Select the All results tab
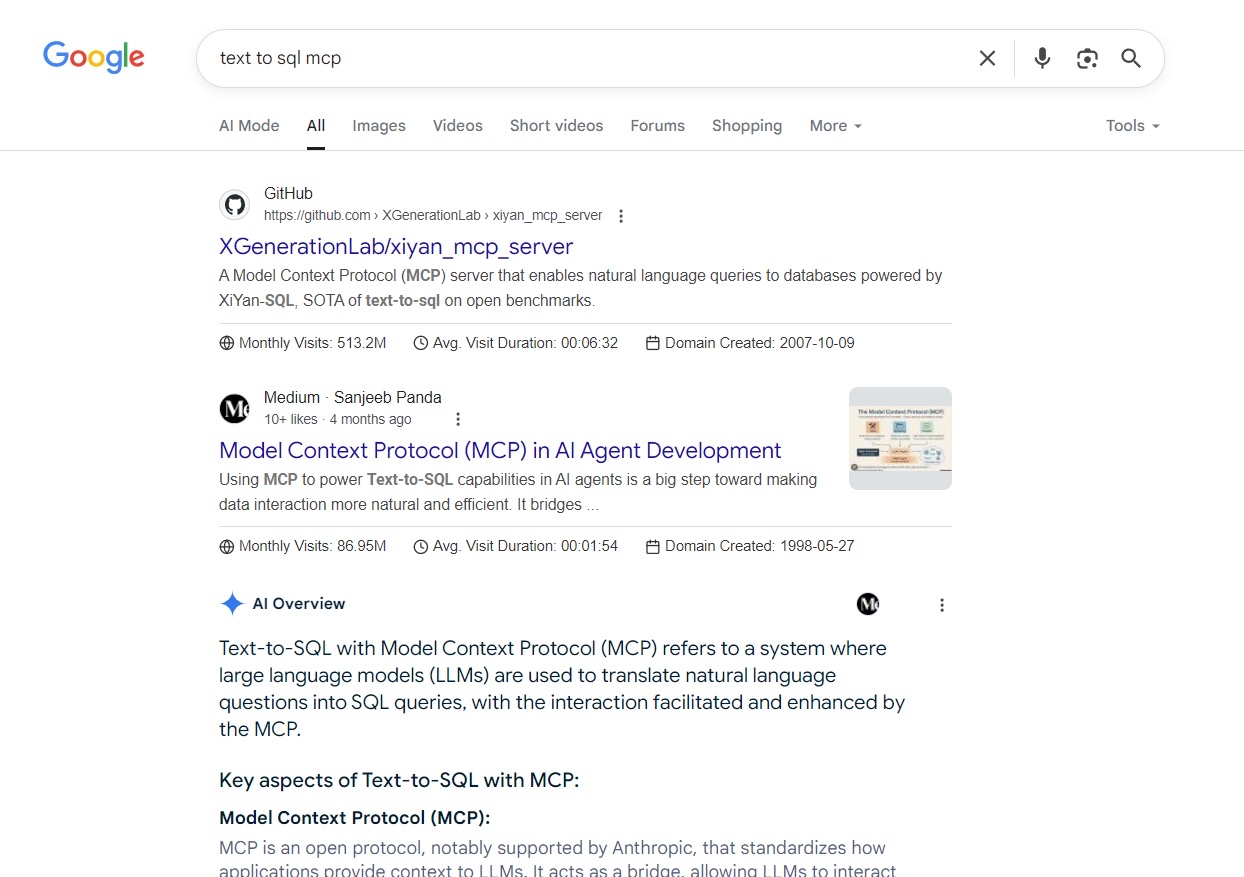 tap(316, 126)
